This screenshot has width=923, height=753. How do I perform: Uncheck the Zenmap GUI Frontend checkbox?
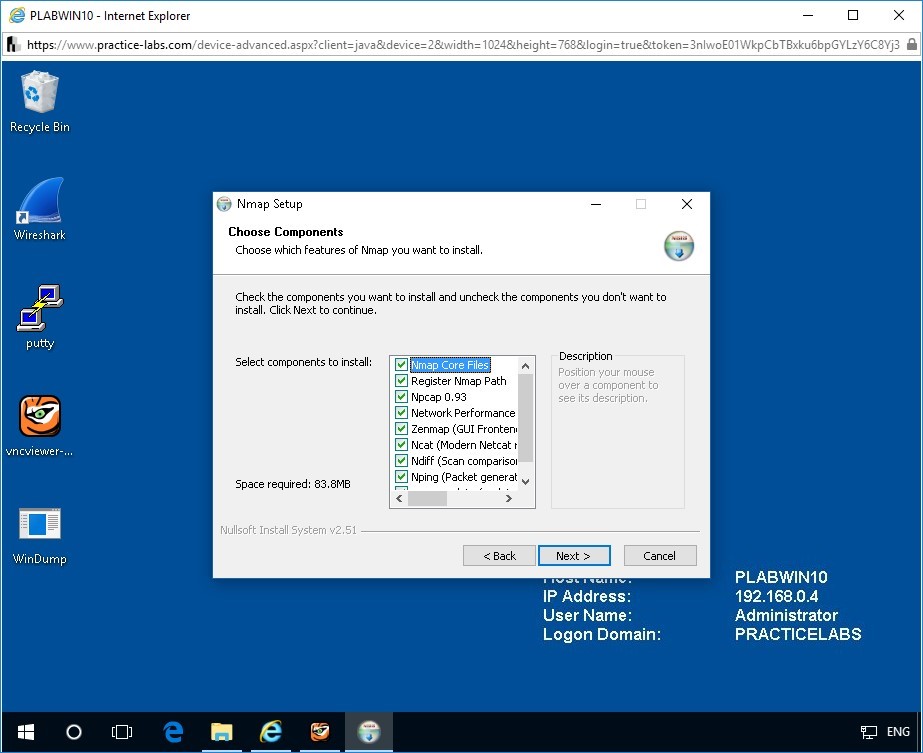[401, 428]
